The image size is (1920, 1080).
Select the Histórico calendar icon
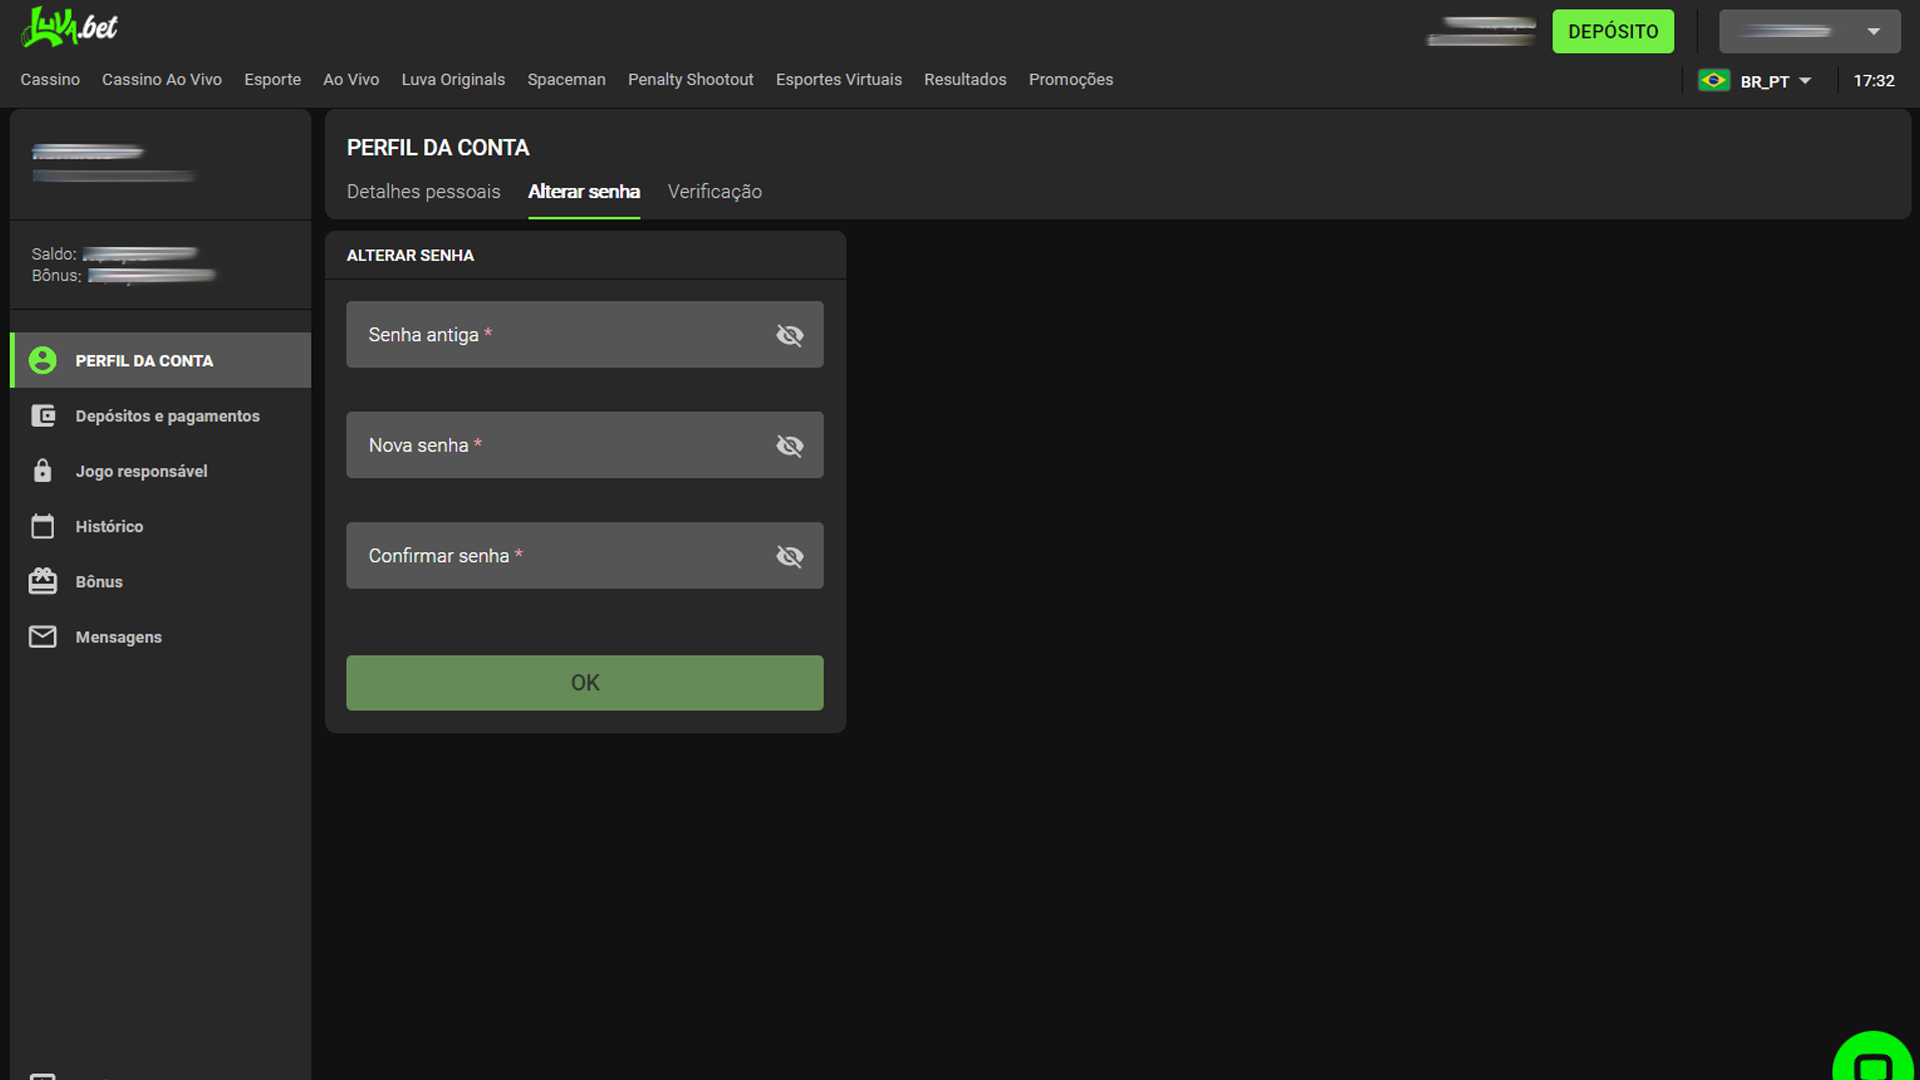pyautogui.click(x=42, y=525)
